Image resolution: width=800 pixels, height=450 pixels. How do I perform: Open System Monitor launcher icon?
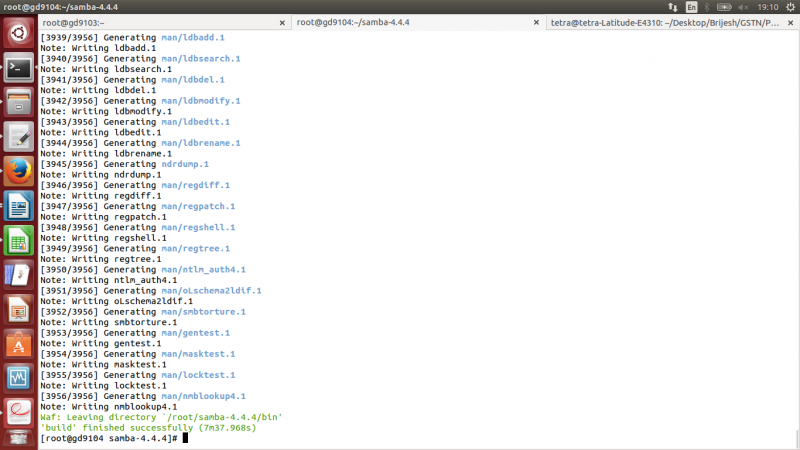(x=19, y=378)
